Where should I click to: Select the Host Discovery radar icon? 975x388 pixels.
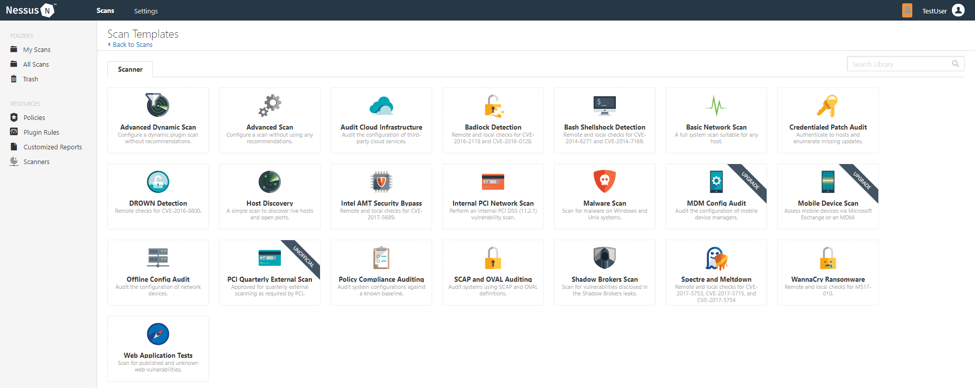tap(270, 182)
